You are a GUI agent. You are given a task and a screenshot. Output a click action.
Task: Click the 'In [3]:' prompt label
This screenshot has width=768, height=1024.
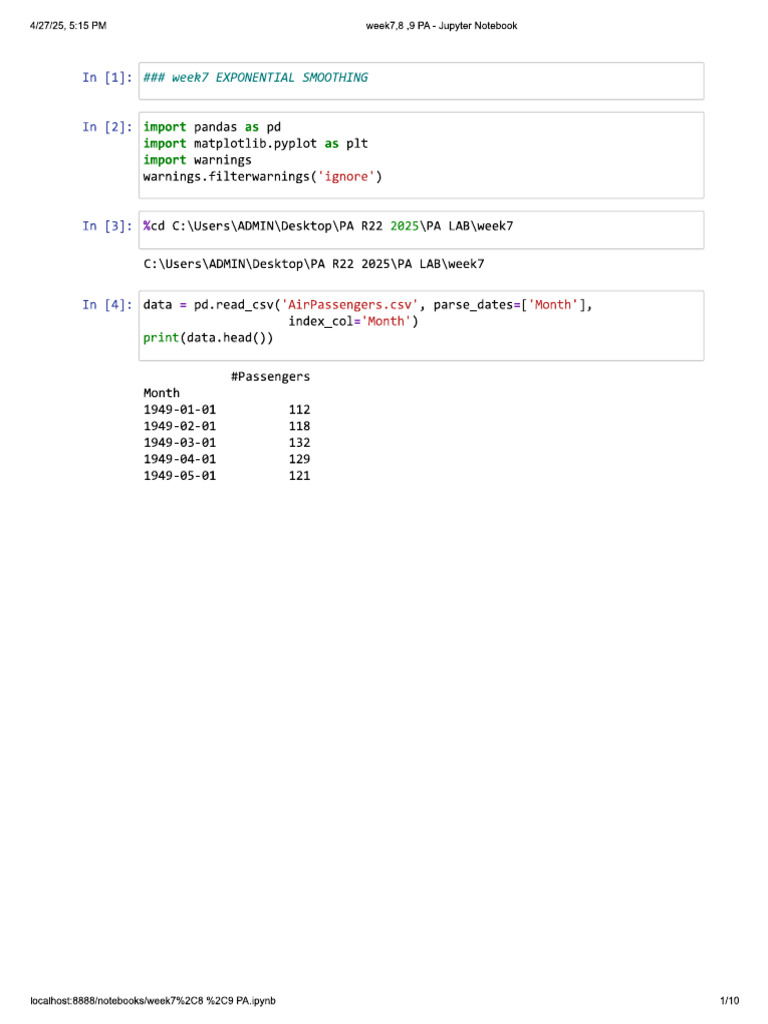[x=107, y=227]
